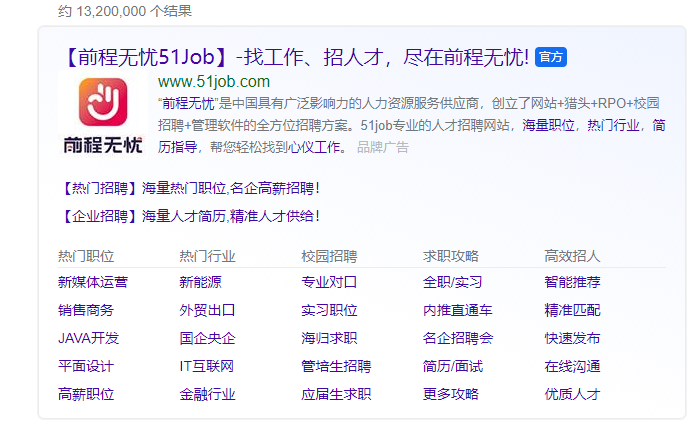Click the 校园招聘 column header
Viewport: 696px width, 424px height.
pyautogui.click(x=329, y=256)
